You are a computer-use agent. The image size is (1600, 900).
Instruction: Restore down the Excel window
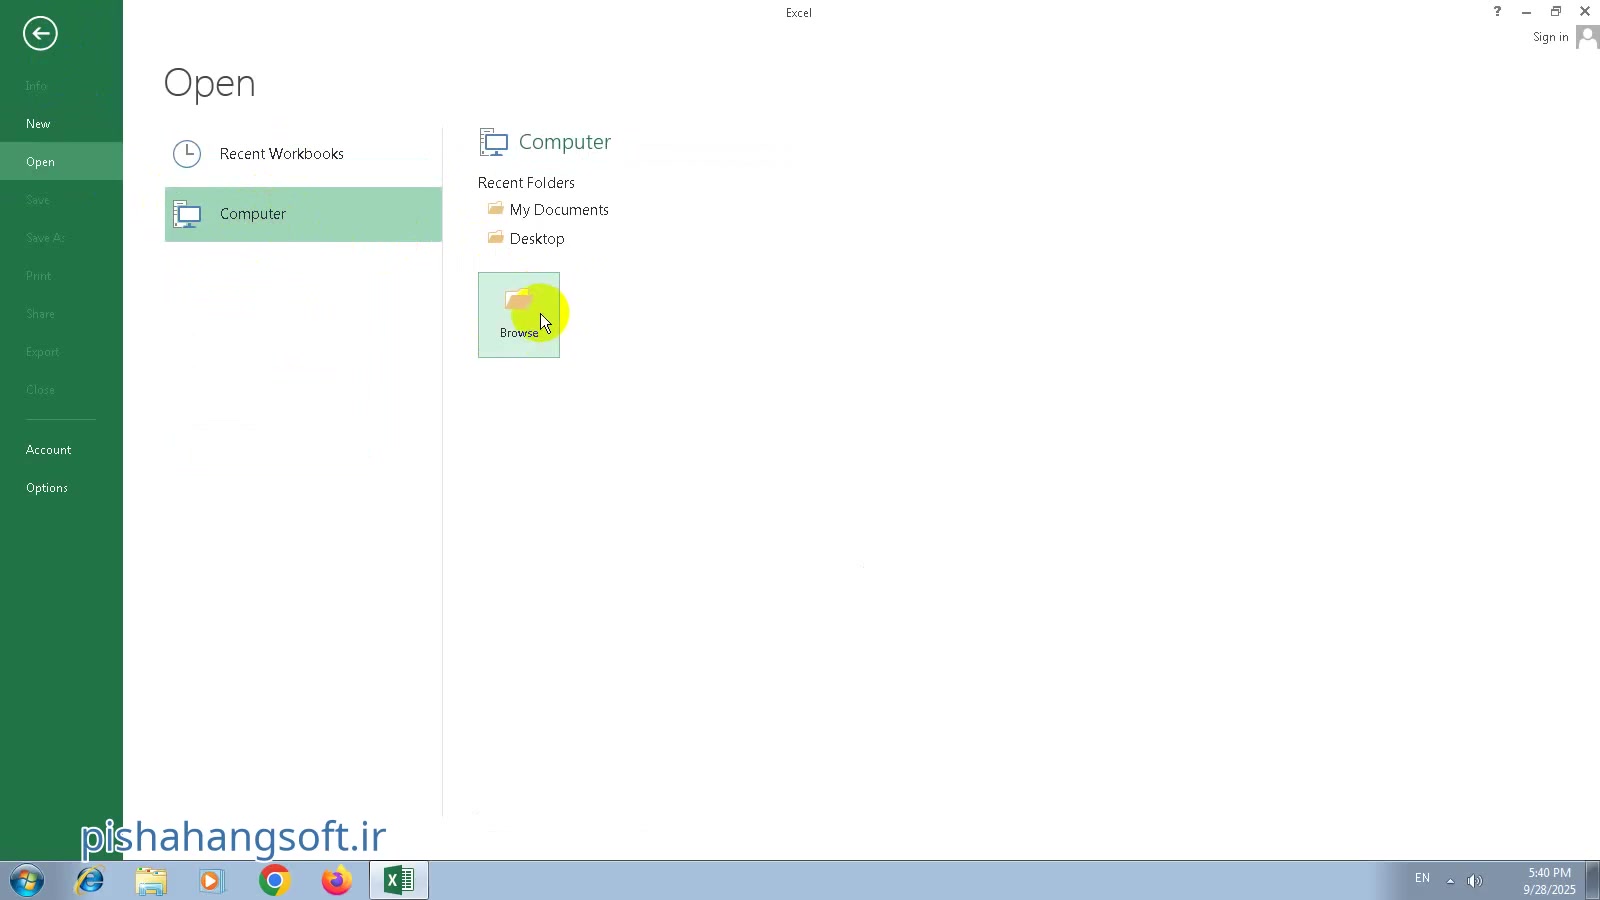[1556, 12]
